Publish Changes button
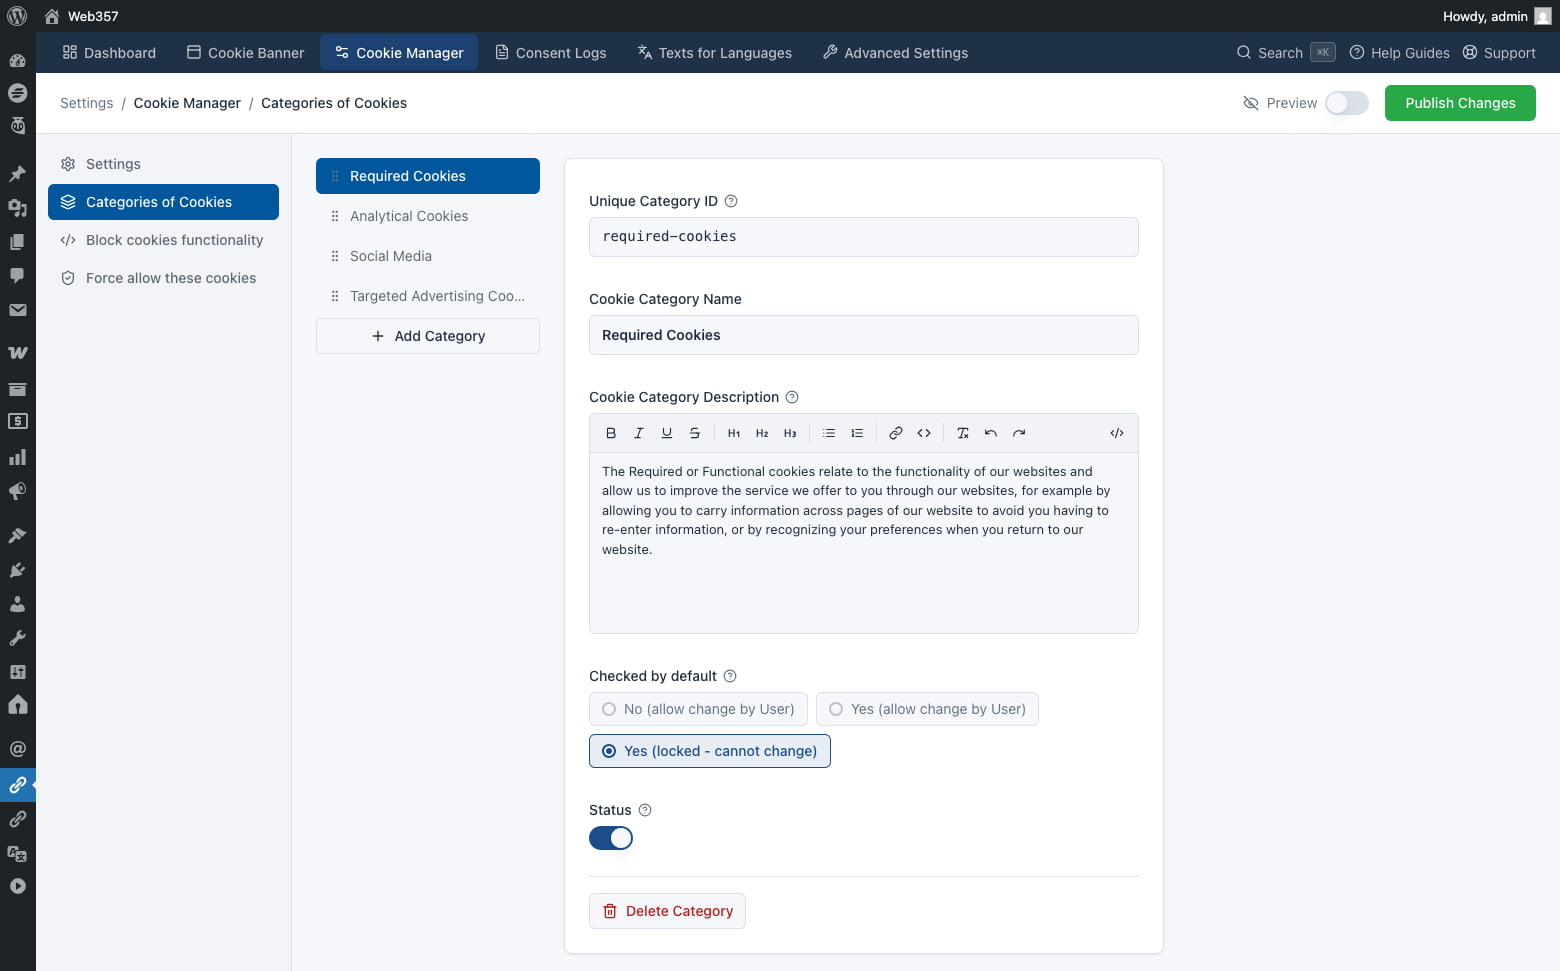1560x971 pixels. (1460, 103)
